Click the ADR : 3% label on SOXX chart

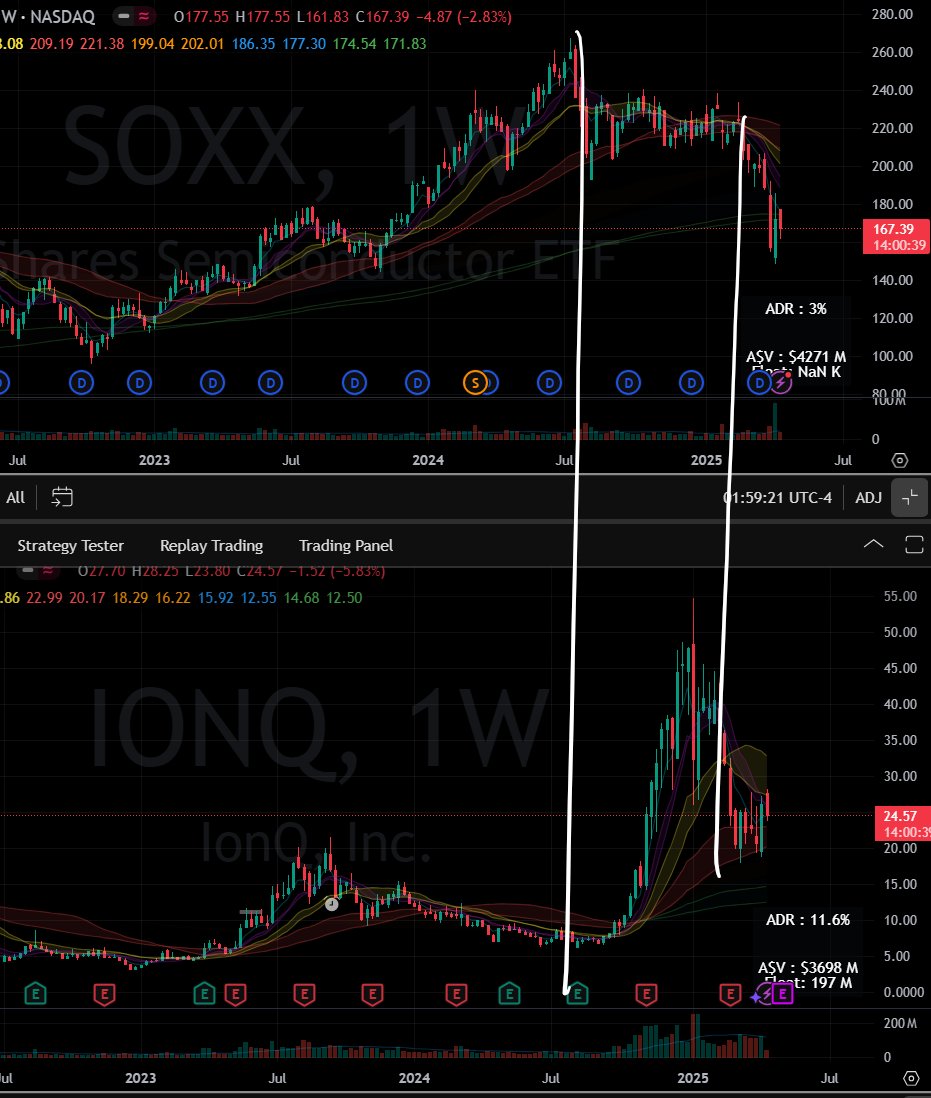(x=796, y=309)
